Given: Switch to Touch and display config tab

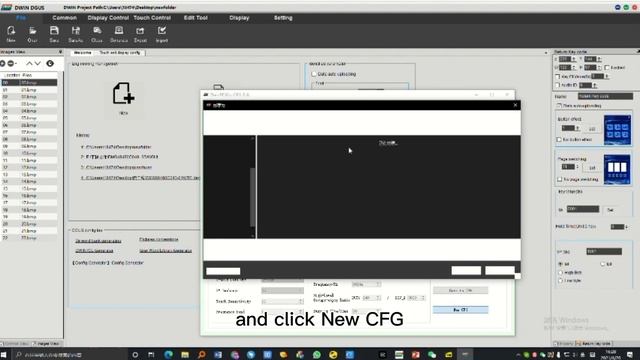Looking at the screenshot, I should pos(120,53).
